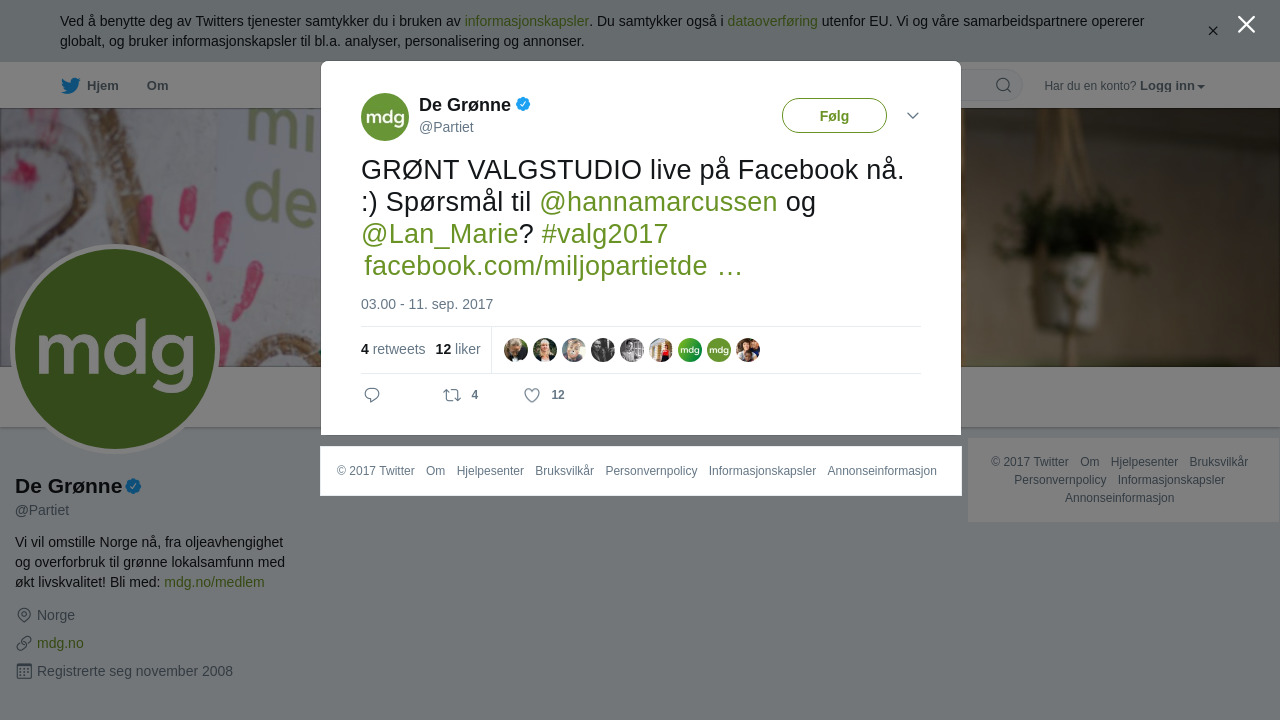Close the tweet overlay with large X
The image size is (1280, 720).
[1246, 24]
